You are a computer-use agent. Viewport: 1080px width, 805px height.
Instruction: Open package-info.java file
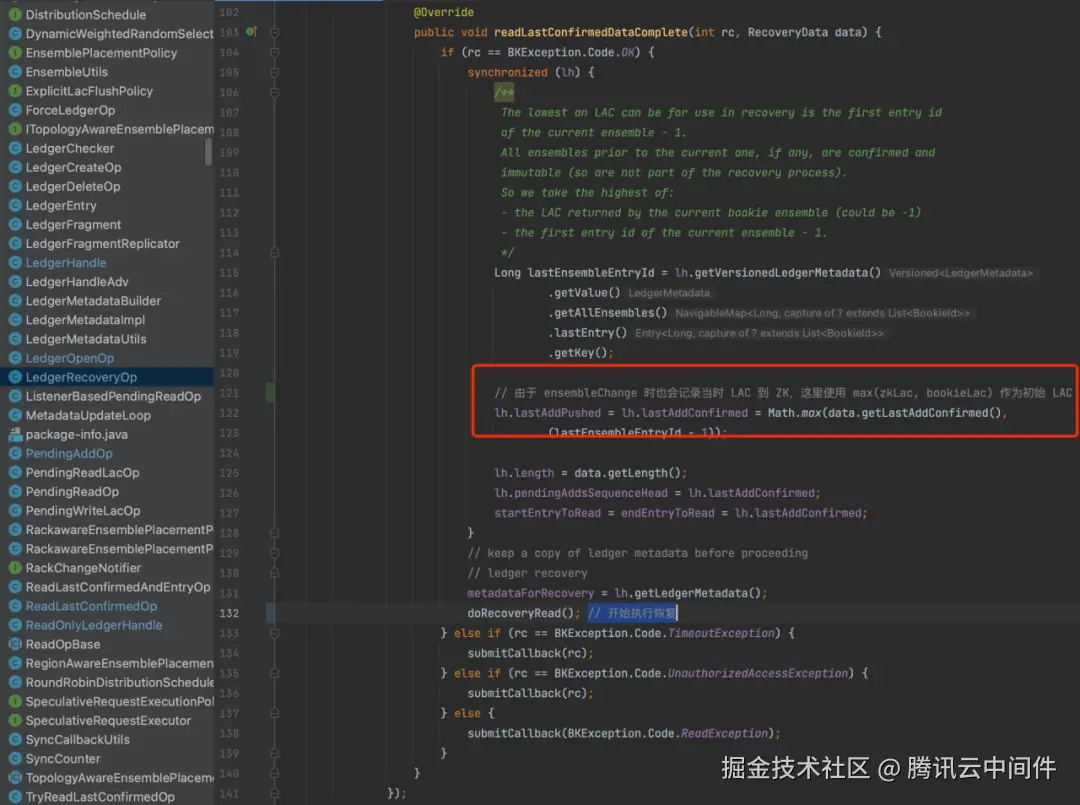point(76,435)
